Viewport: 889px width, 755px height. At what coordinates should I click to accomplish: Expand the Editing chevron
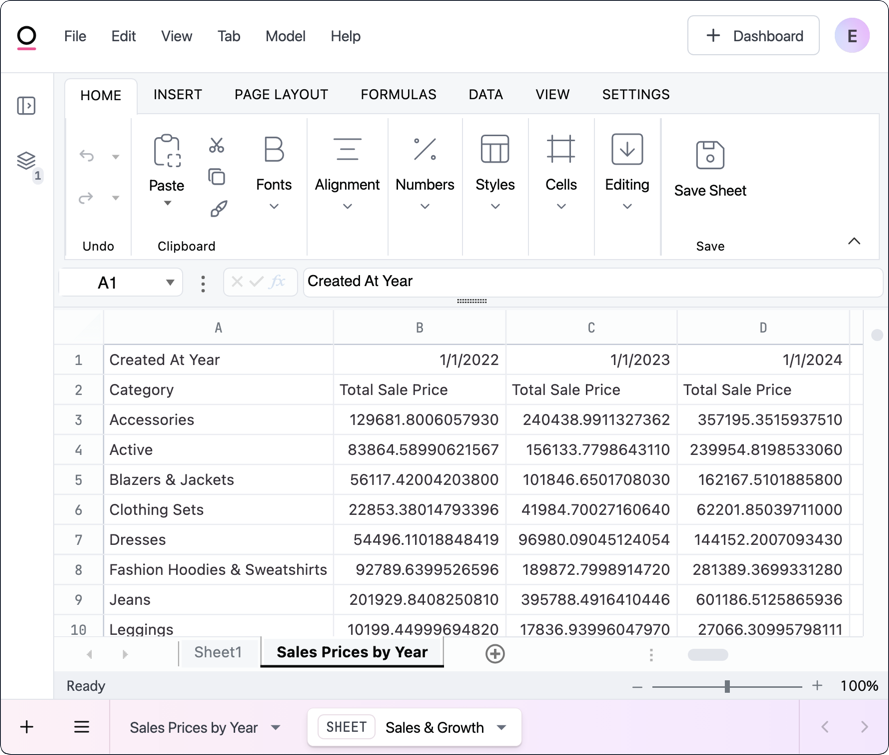(627, 207)
